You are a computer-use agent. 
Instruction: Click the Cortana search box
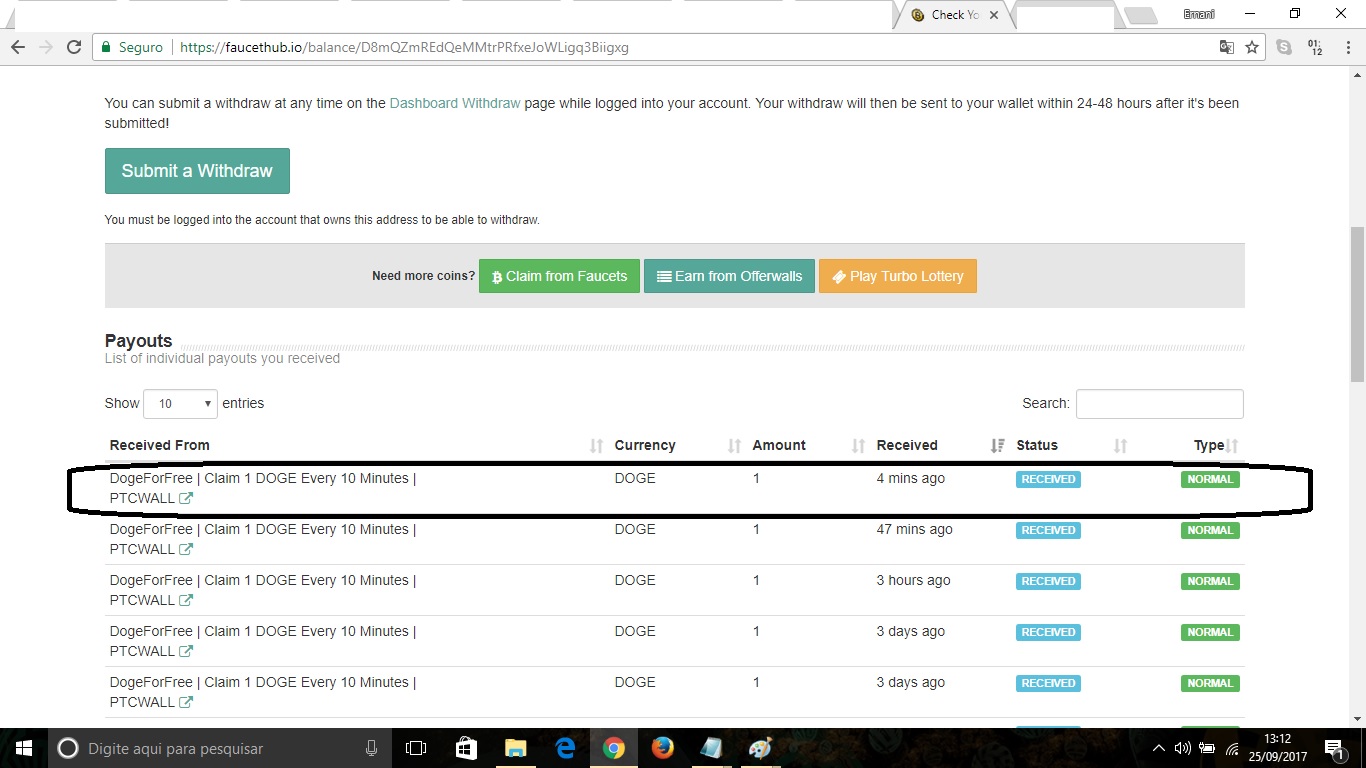tap(220, 748)
